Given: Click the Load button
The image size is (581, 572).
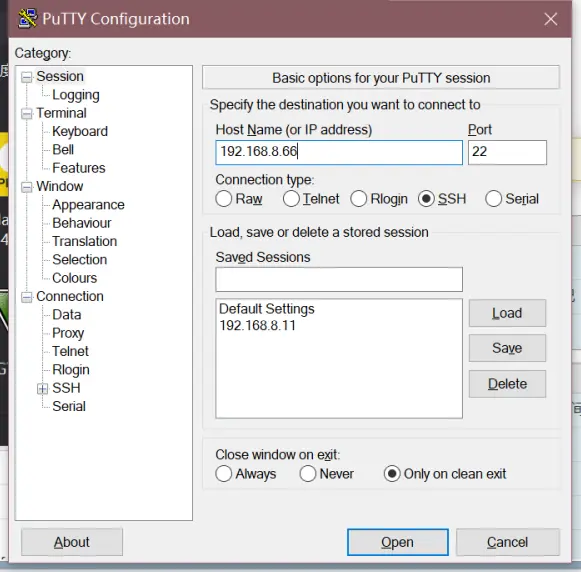Looking at the screenshot, I should click(507, 313).
